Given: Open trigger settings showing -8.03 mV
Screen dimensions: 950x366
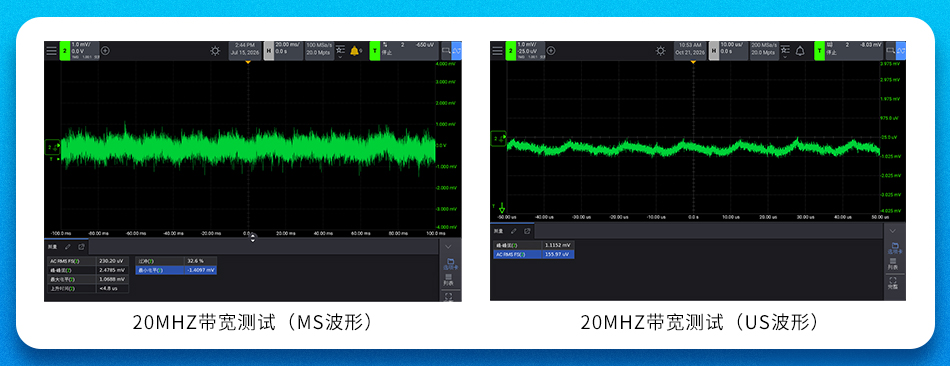Looking at the screenshot, I should (854, 51).
